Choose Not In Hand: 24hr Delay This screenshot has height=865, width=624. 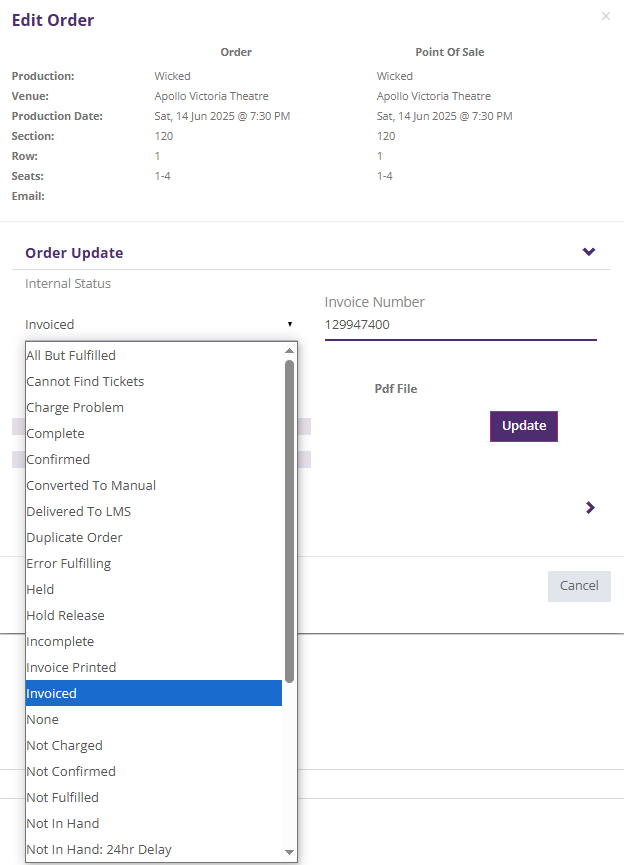coord(150,849)
